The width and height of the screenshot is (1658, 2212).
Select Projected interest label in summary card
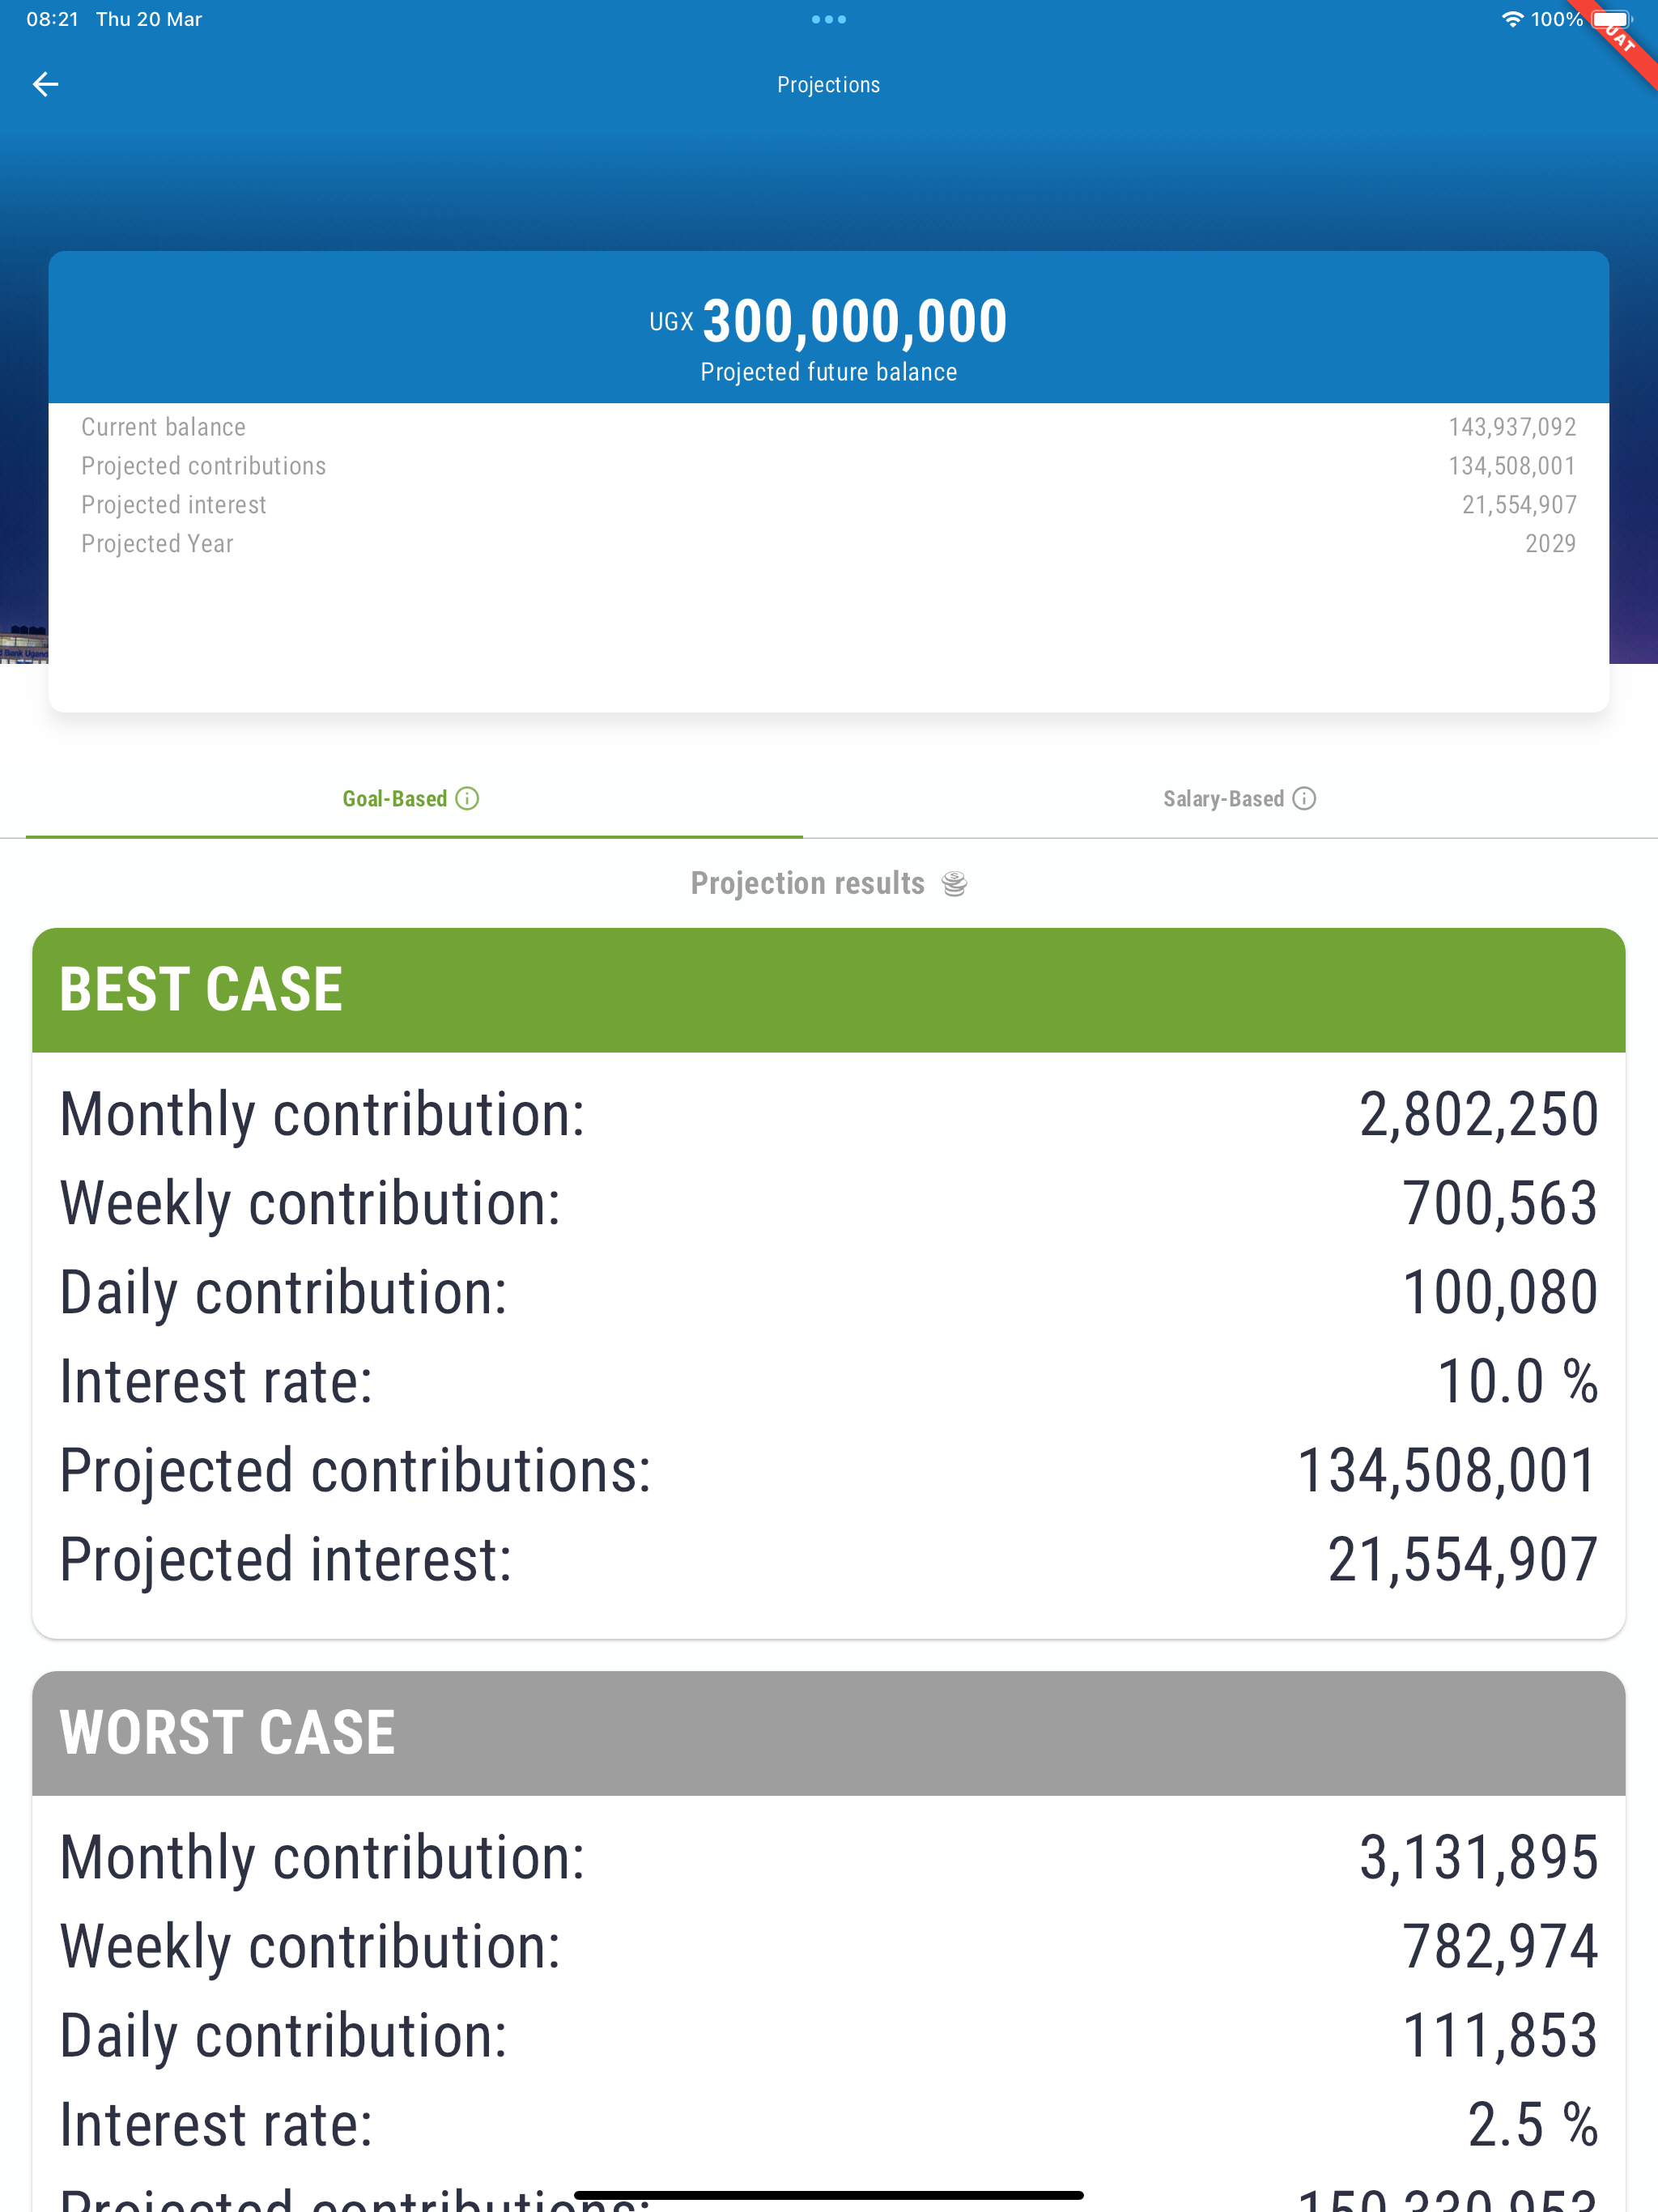tap(174, 505)
